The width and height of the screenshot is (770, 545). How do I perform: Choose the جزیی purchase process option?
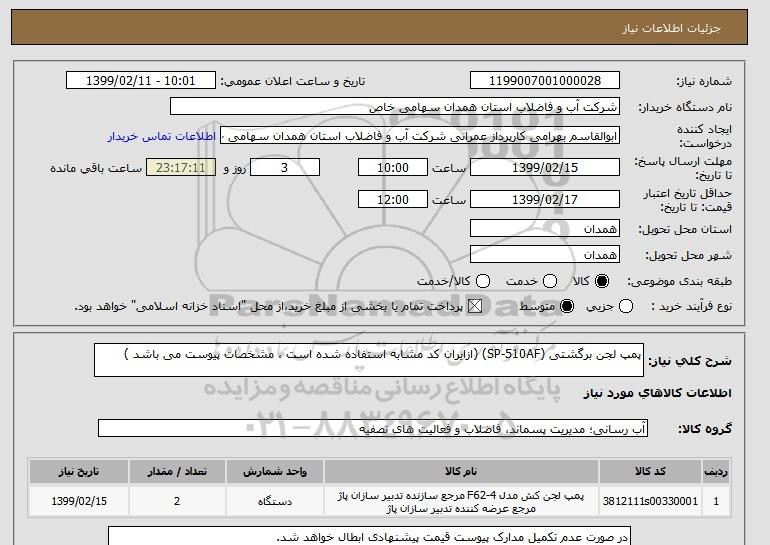click(x=626, y=306)
